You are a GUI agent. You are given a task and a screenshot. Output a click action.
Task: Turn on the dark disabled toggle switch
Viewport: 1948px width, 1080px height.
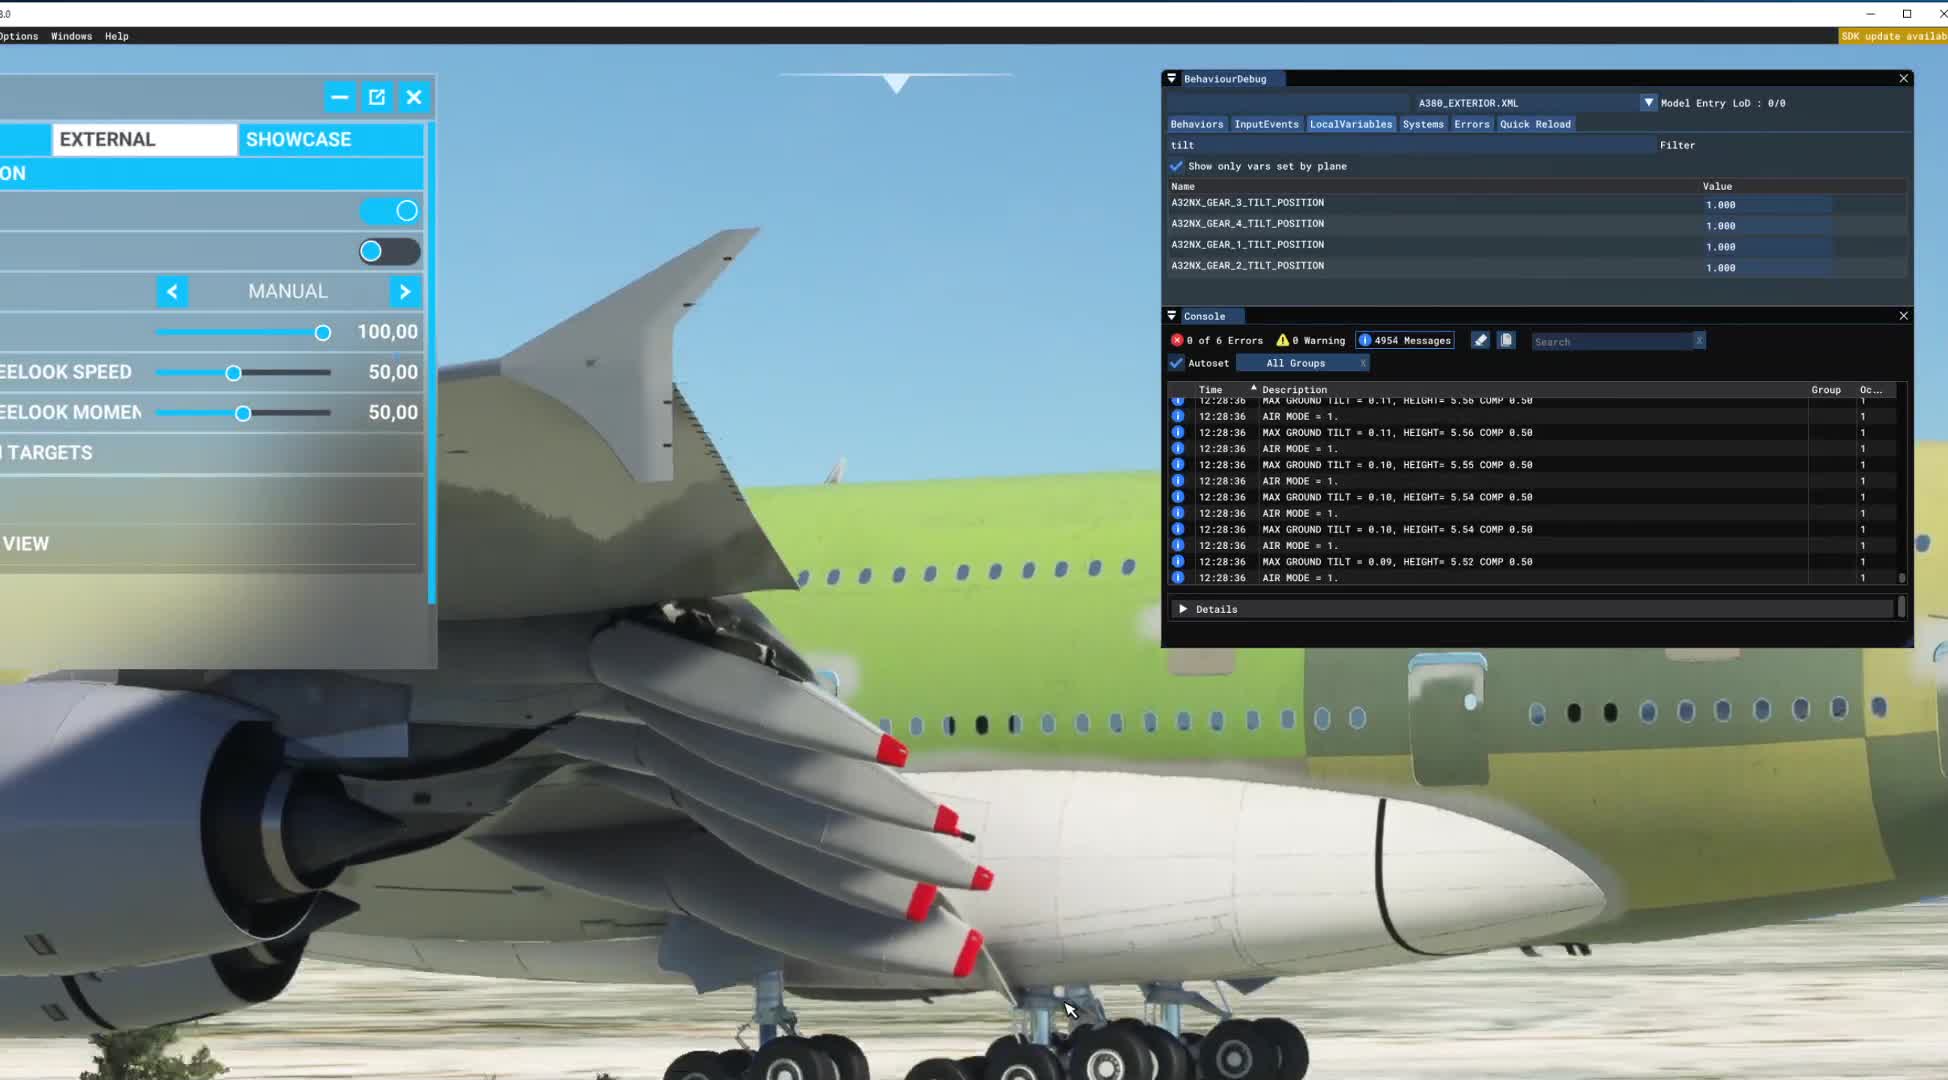pos(389,251)
